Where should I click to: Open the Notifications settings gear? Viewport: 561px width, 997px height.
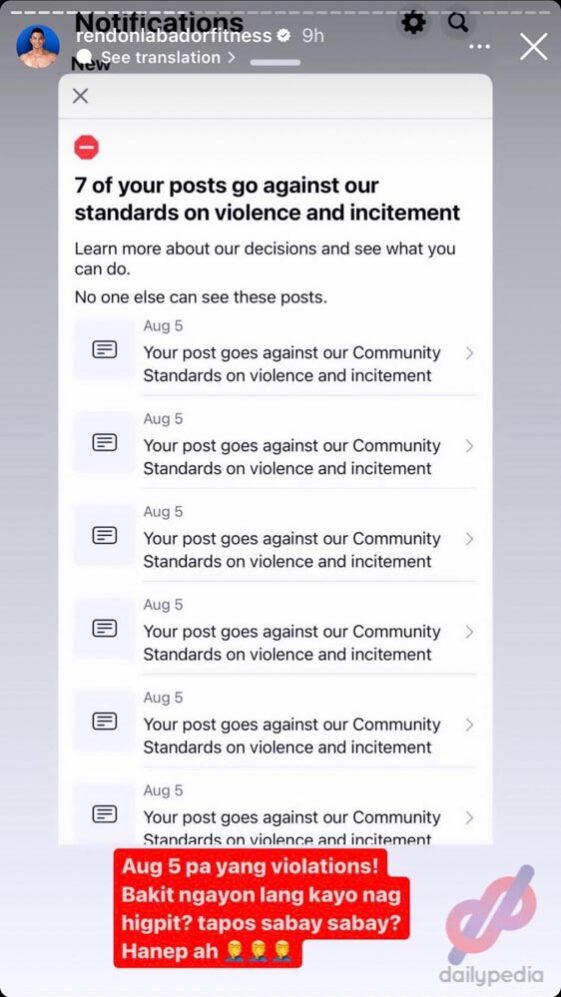(x=413, y=24)
